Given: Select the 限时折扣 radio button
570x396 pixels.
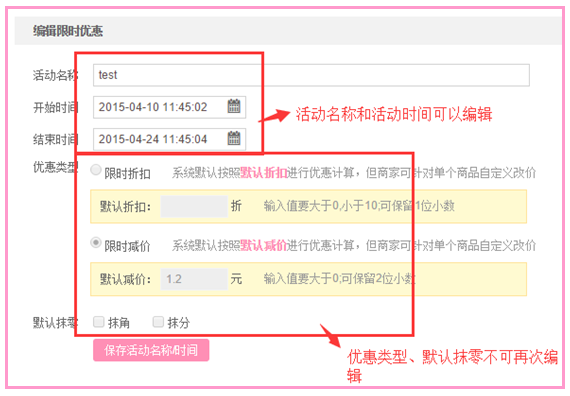Looking at the screenshot, I should click(x=96, y=169).
